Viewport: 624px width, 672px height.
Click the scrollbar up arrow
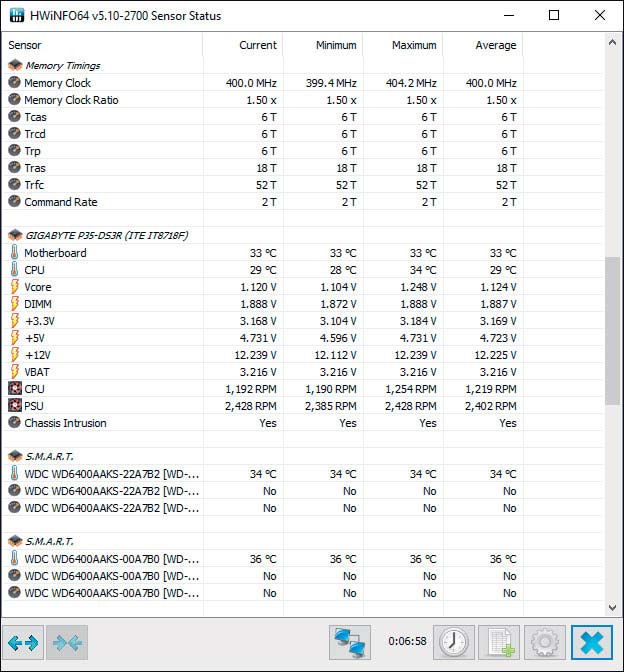coord(612,42)
